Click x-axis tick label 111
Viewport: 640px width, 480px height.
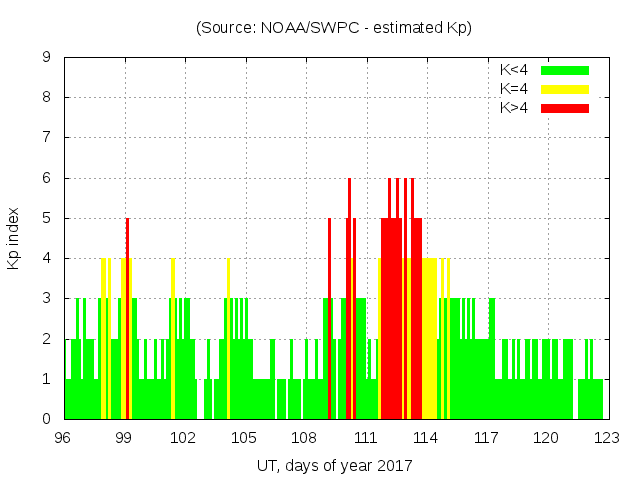pos(365,438)
